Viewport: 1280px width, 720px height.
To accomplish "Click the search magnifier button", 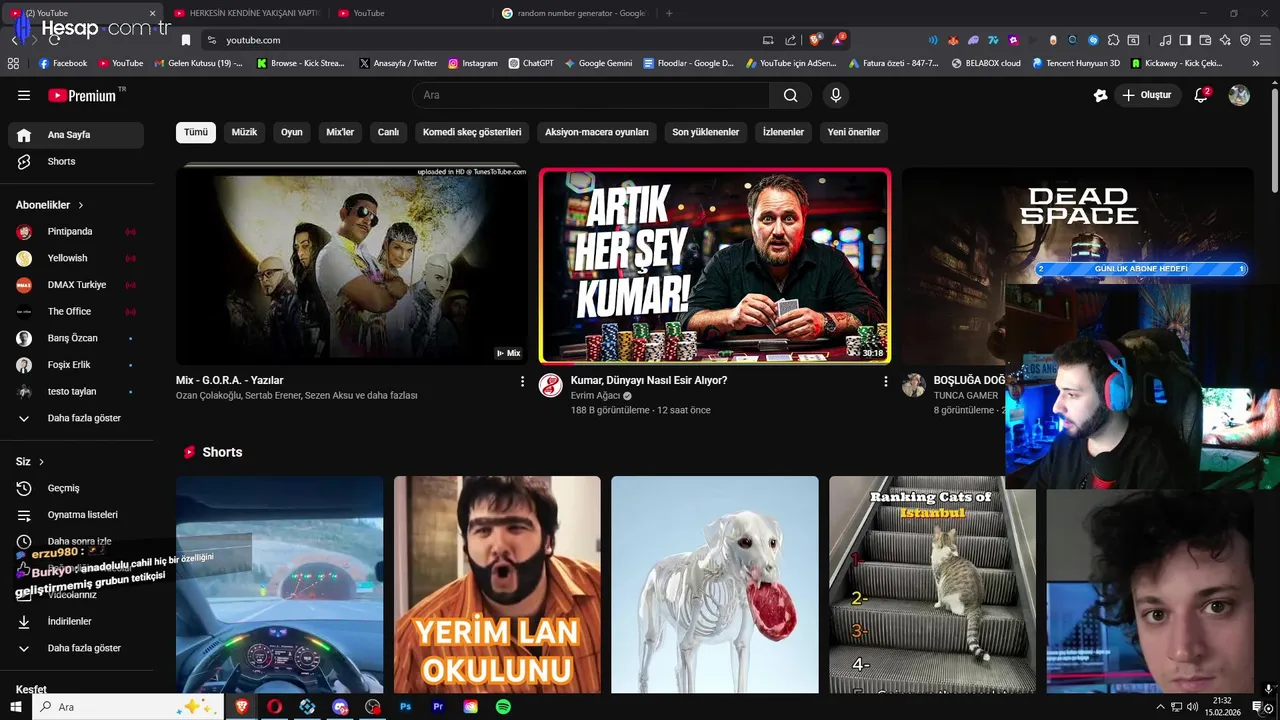I will pos(791,95).
